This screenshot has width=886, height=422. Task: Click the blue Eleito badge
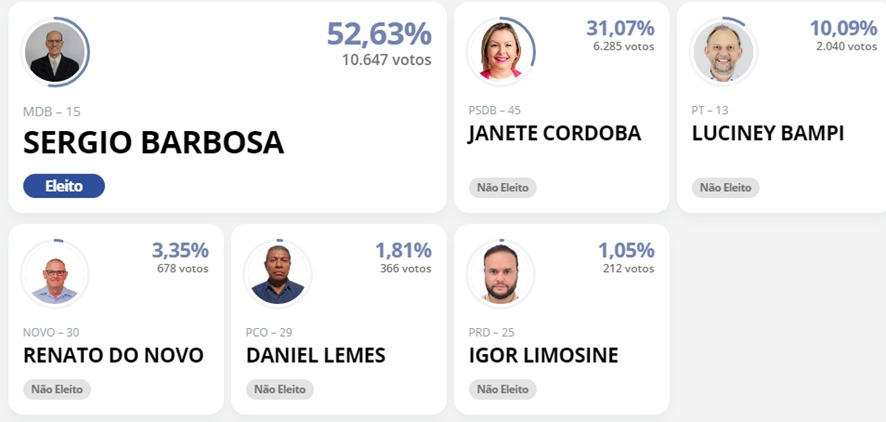click(x=64, y=186)
